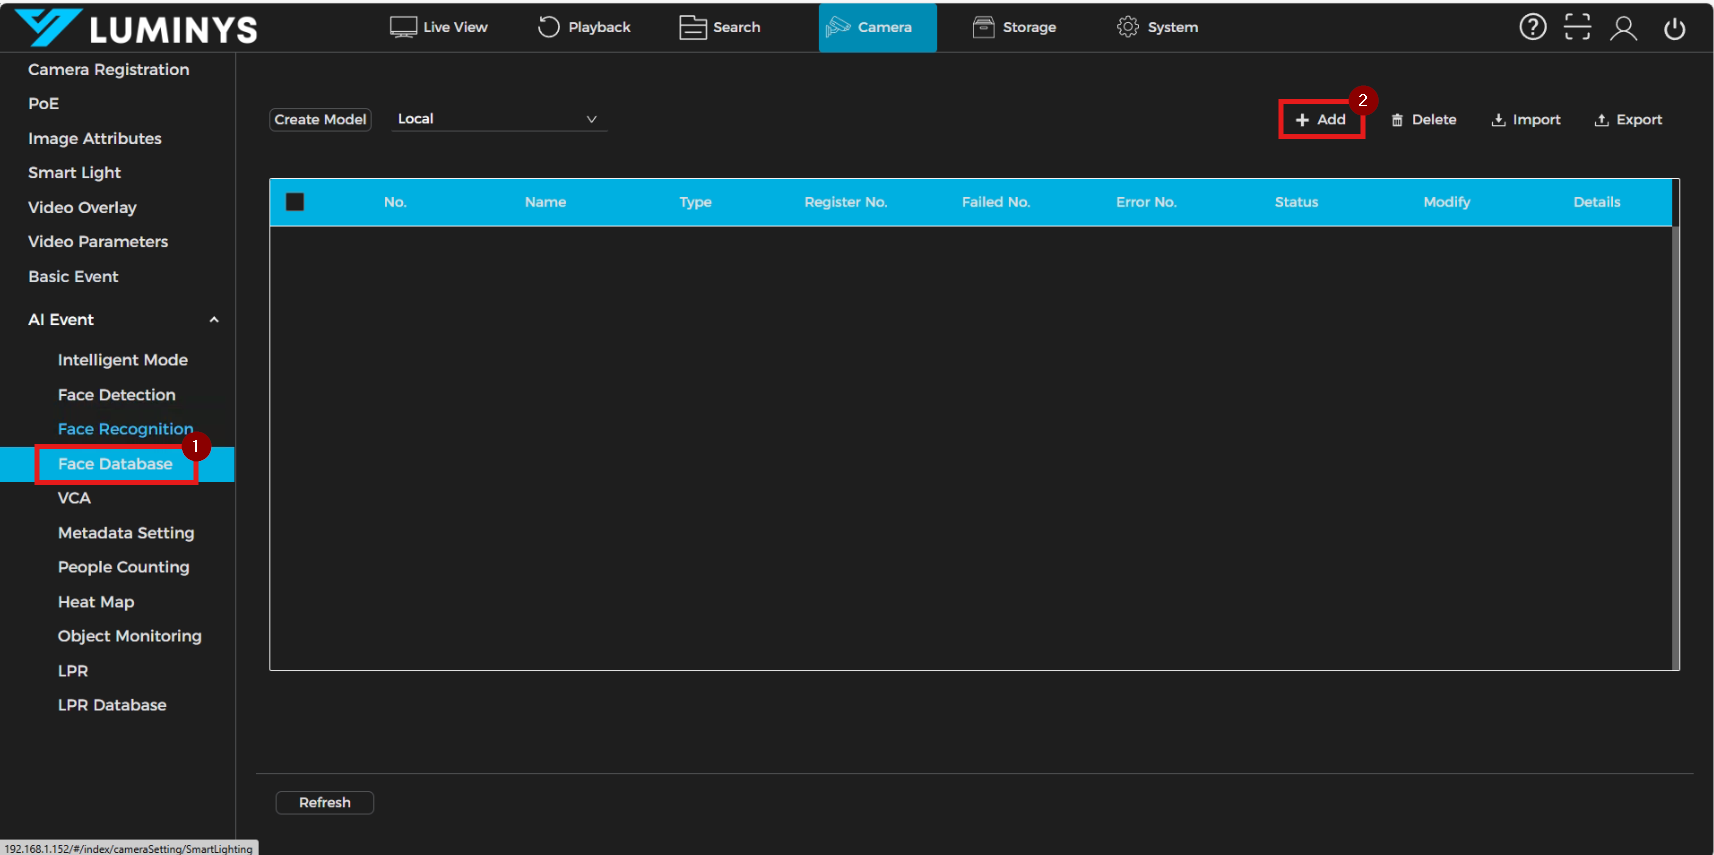1714x855 pixels.
Task: Open the Storage tab
Action: point(1014,27)
